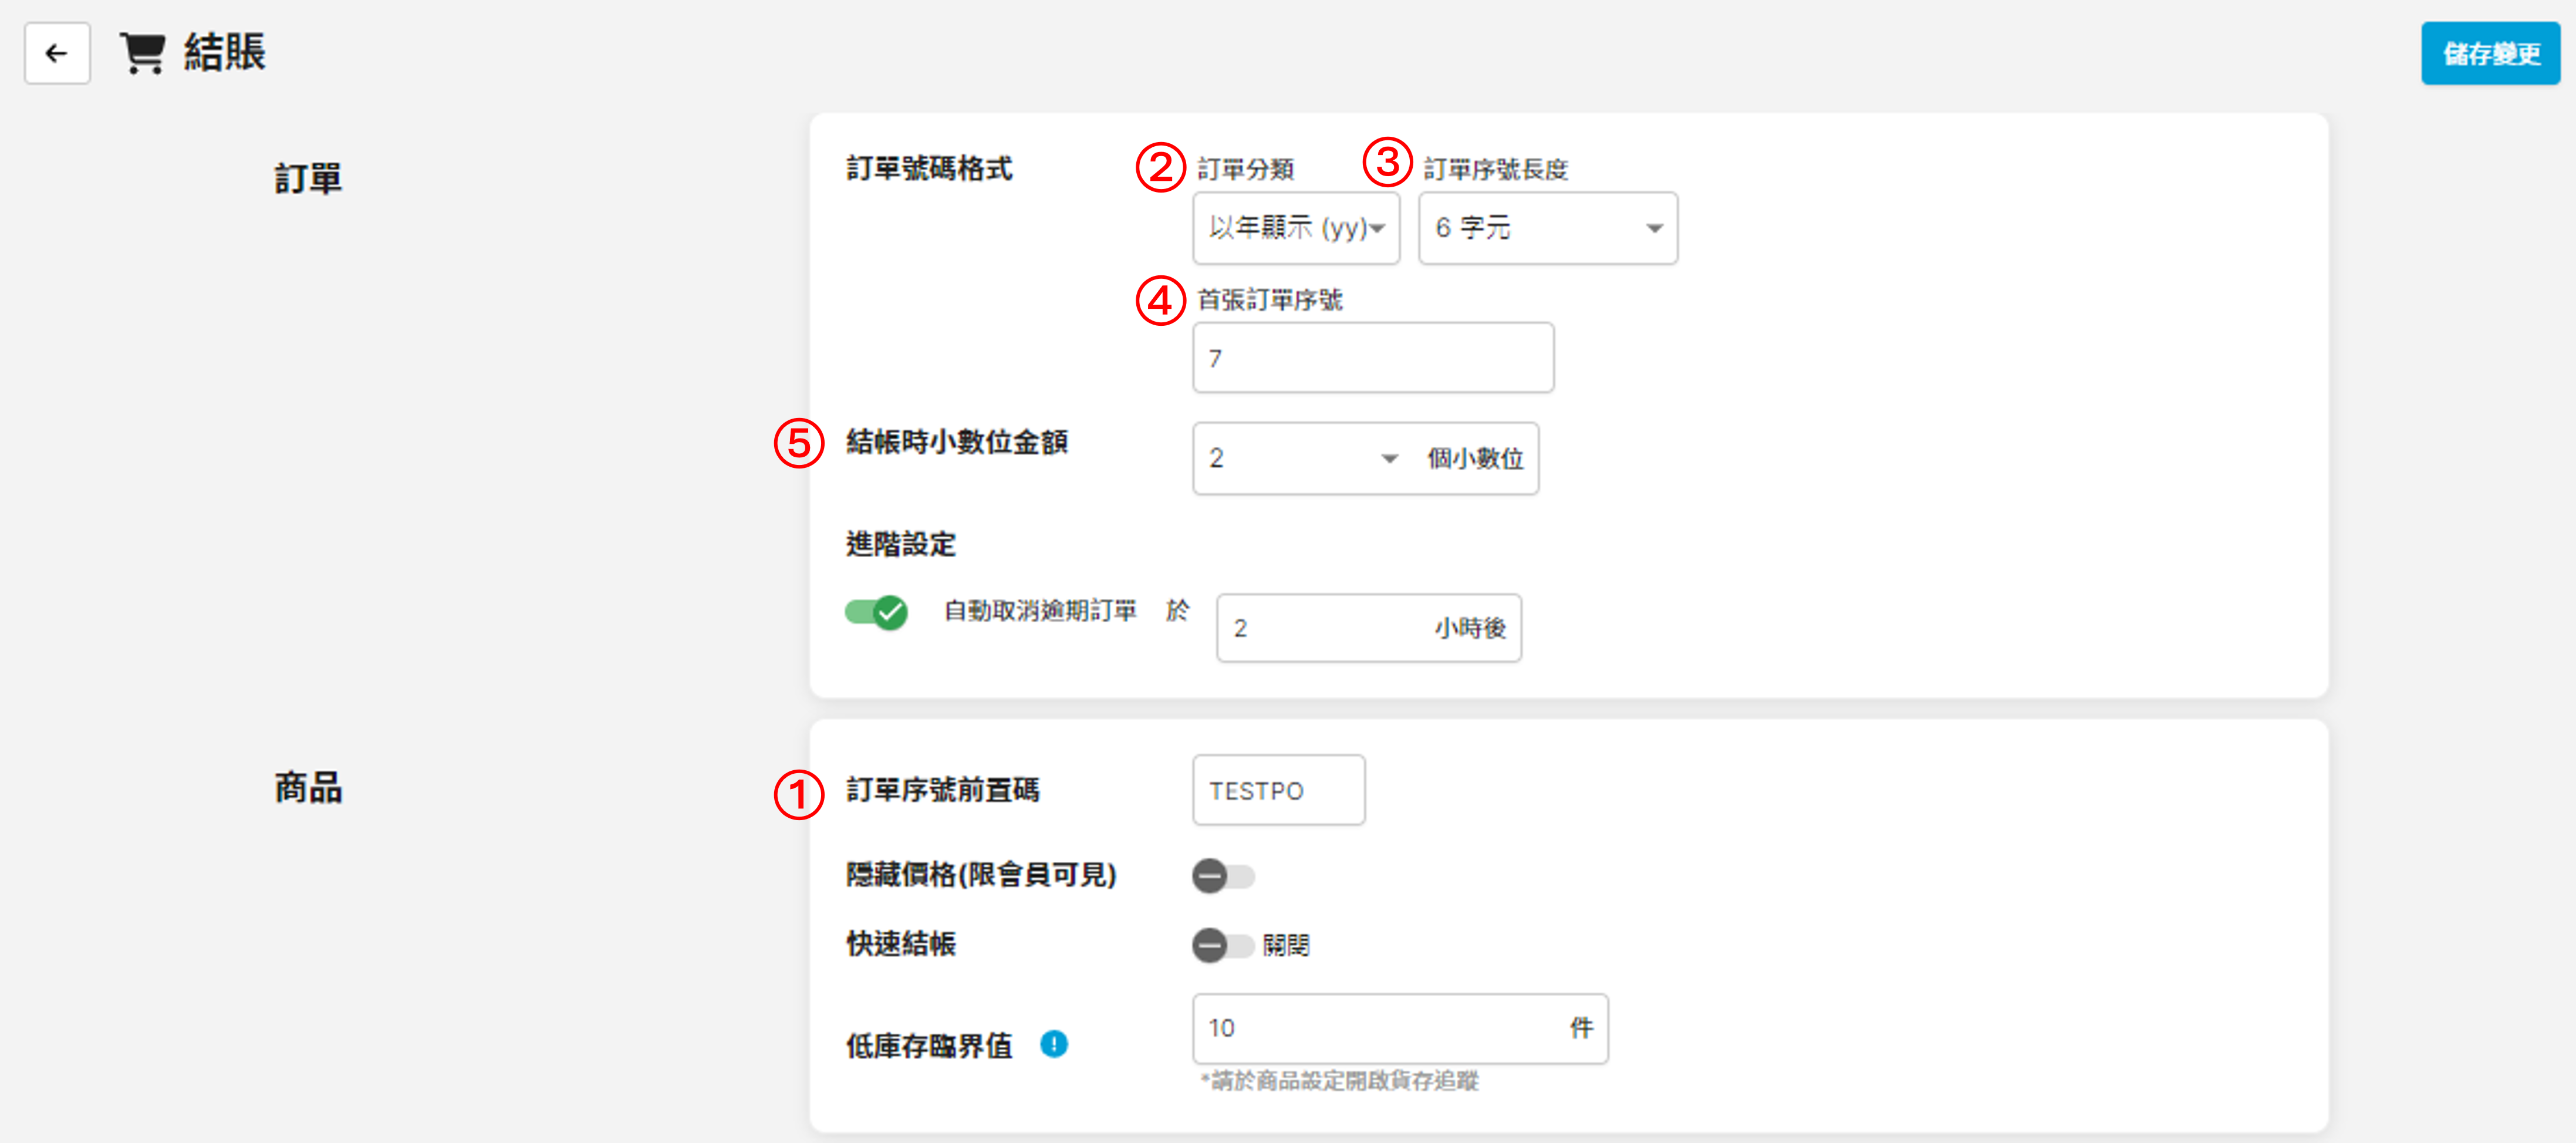Screen dimensions: 2576x1143
Task: Turn on the 快速結帳 toggle
Action: click(1222, 945)
